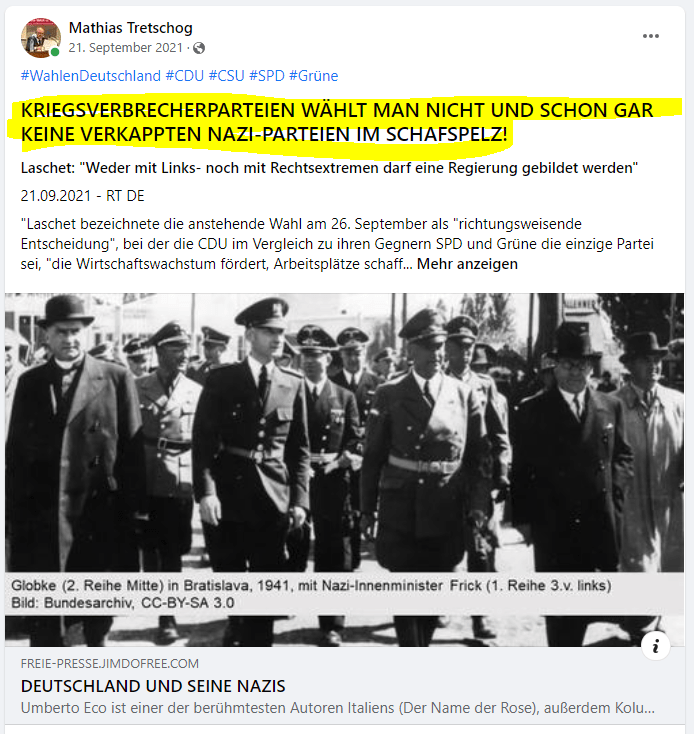Click the Globke photo caption bar
Viewport: 694px width, 734px height.
[344, 594]
